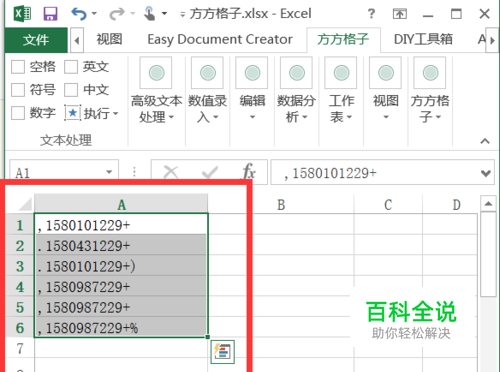Switch to Easy Document Creator tab

coord(220,39)
